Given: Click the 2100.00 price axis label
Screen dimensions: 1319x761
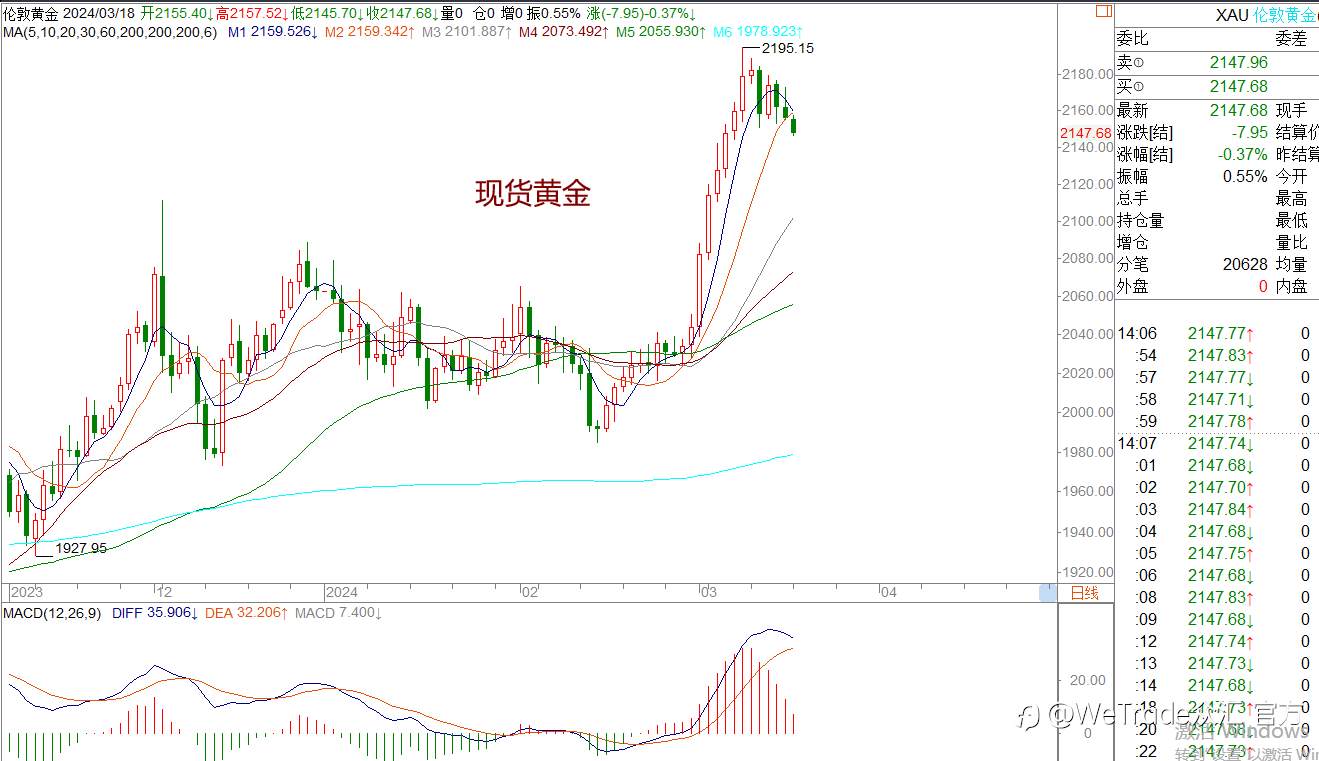Looking at the screenshot, I should click(1090, 221).
